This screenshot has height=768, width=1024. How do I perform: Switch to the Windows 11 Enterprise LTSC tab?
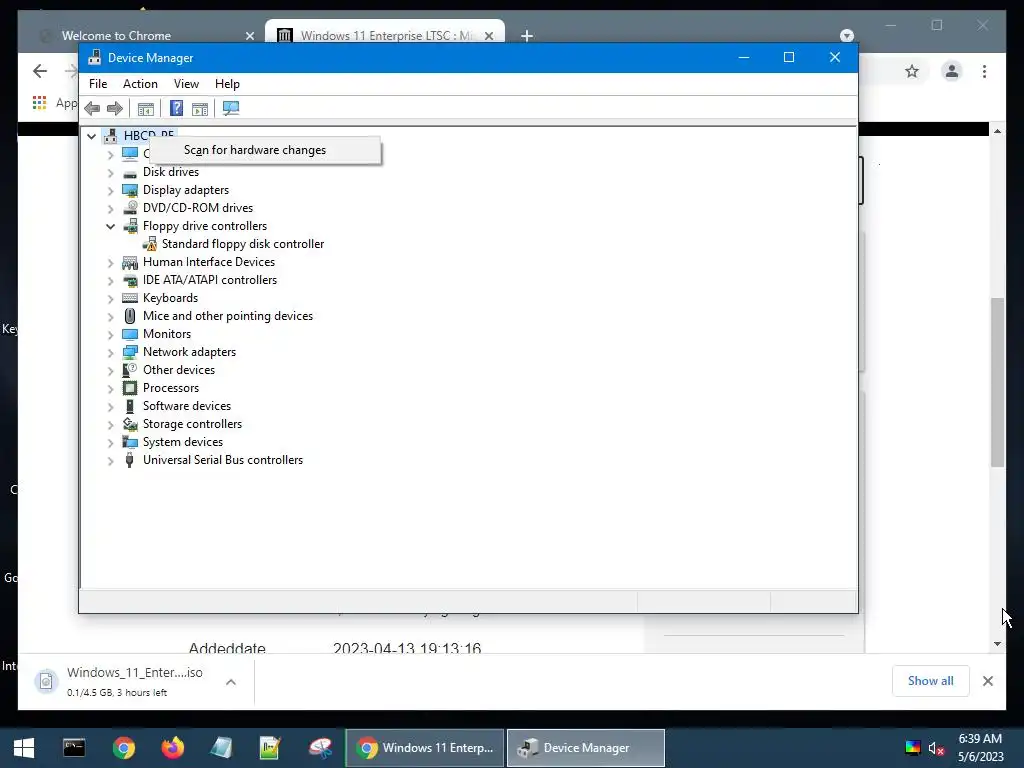(x=385, y=35)
